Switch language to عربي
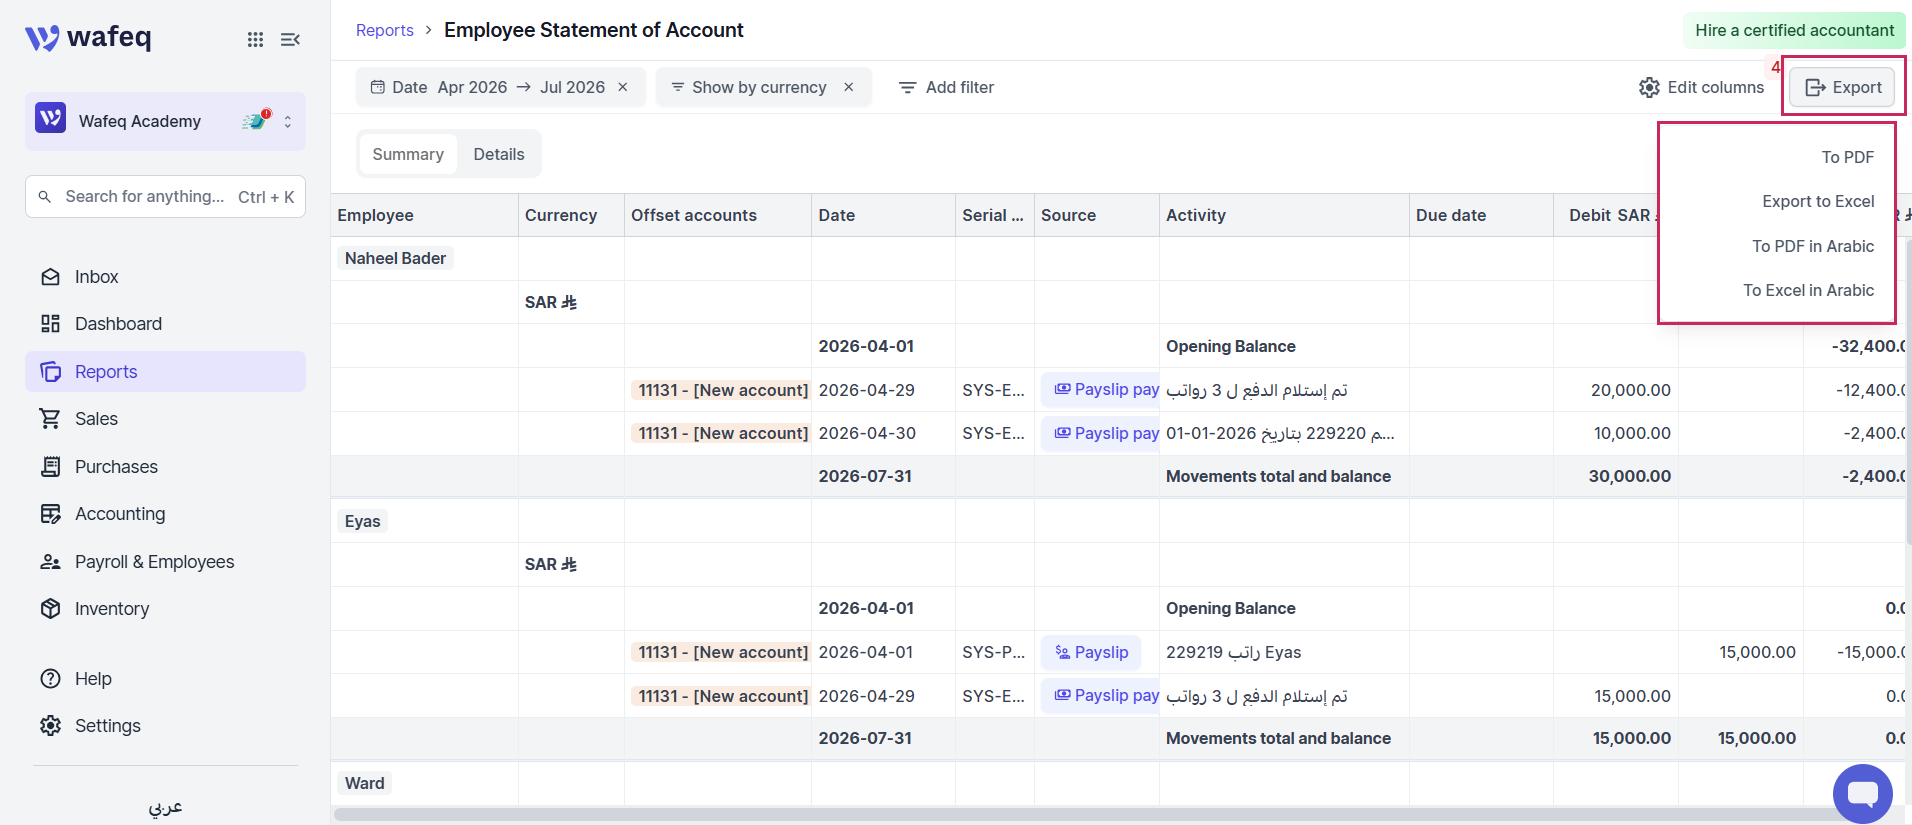Screen dimensions: 1912x825 pyautogui.click(x=166, y=807)
